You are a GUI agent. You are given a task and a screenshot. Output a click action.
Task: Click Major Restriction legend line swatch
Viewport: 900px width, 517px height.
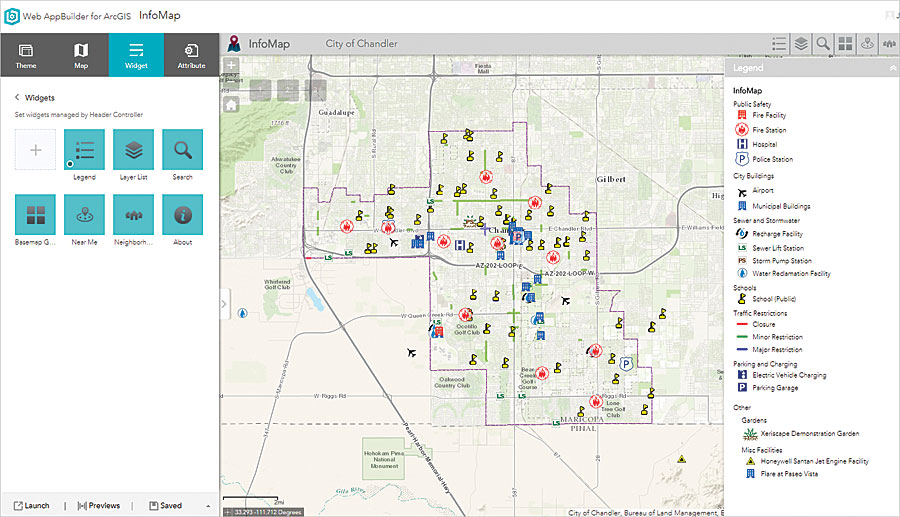coord(742,349)
